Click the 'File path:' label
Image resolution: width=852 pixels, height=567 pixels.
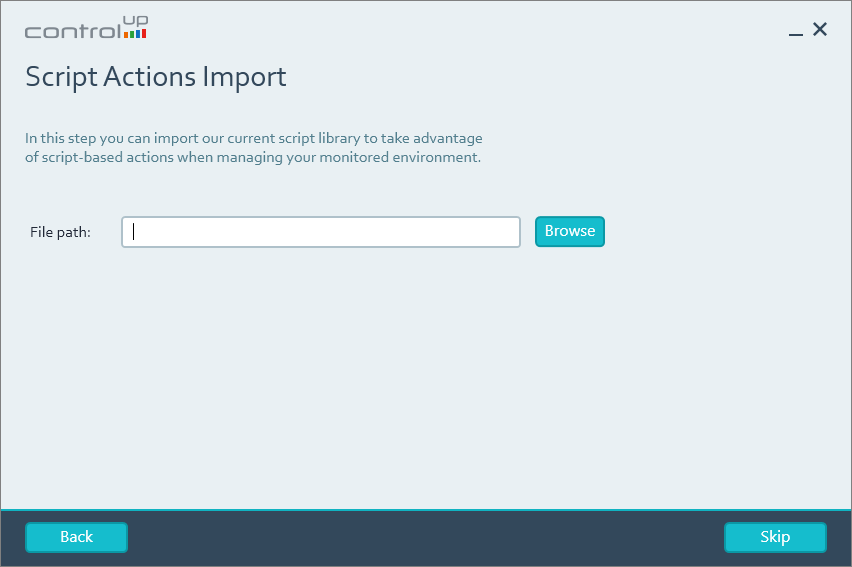coord(60,232)
